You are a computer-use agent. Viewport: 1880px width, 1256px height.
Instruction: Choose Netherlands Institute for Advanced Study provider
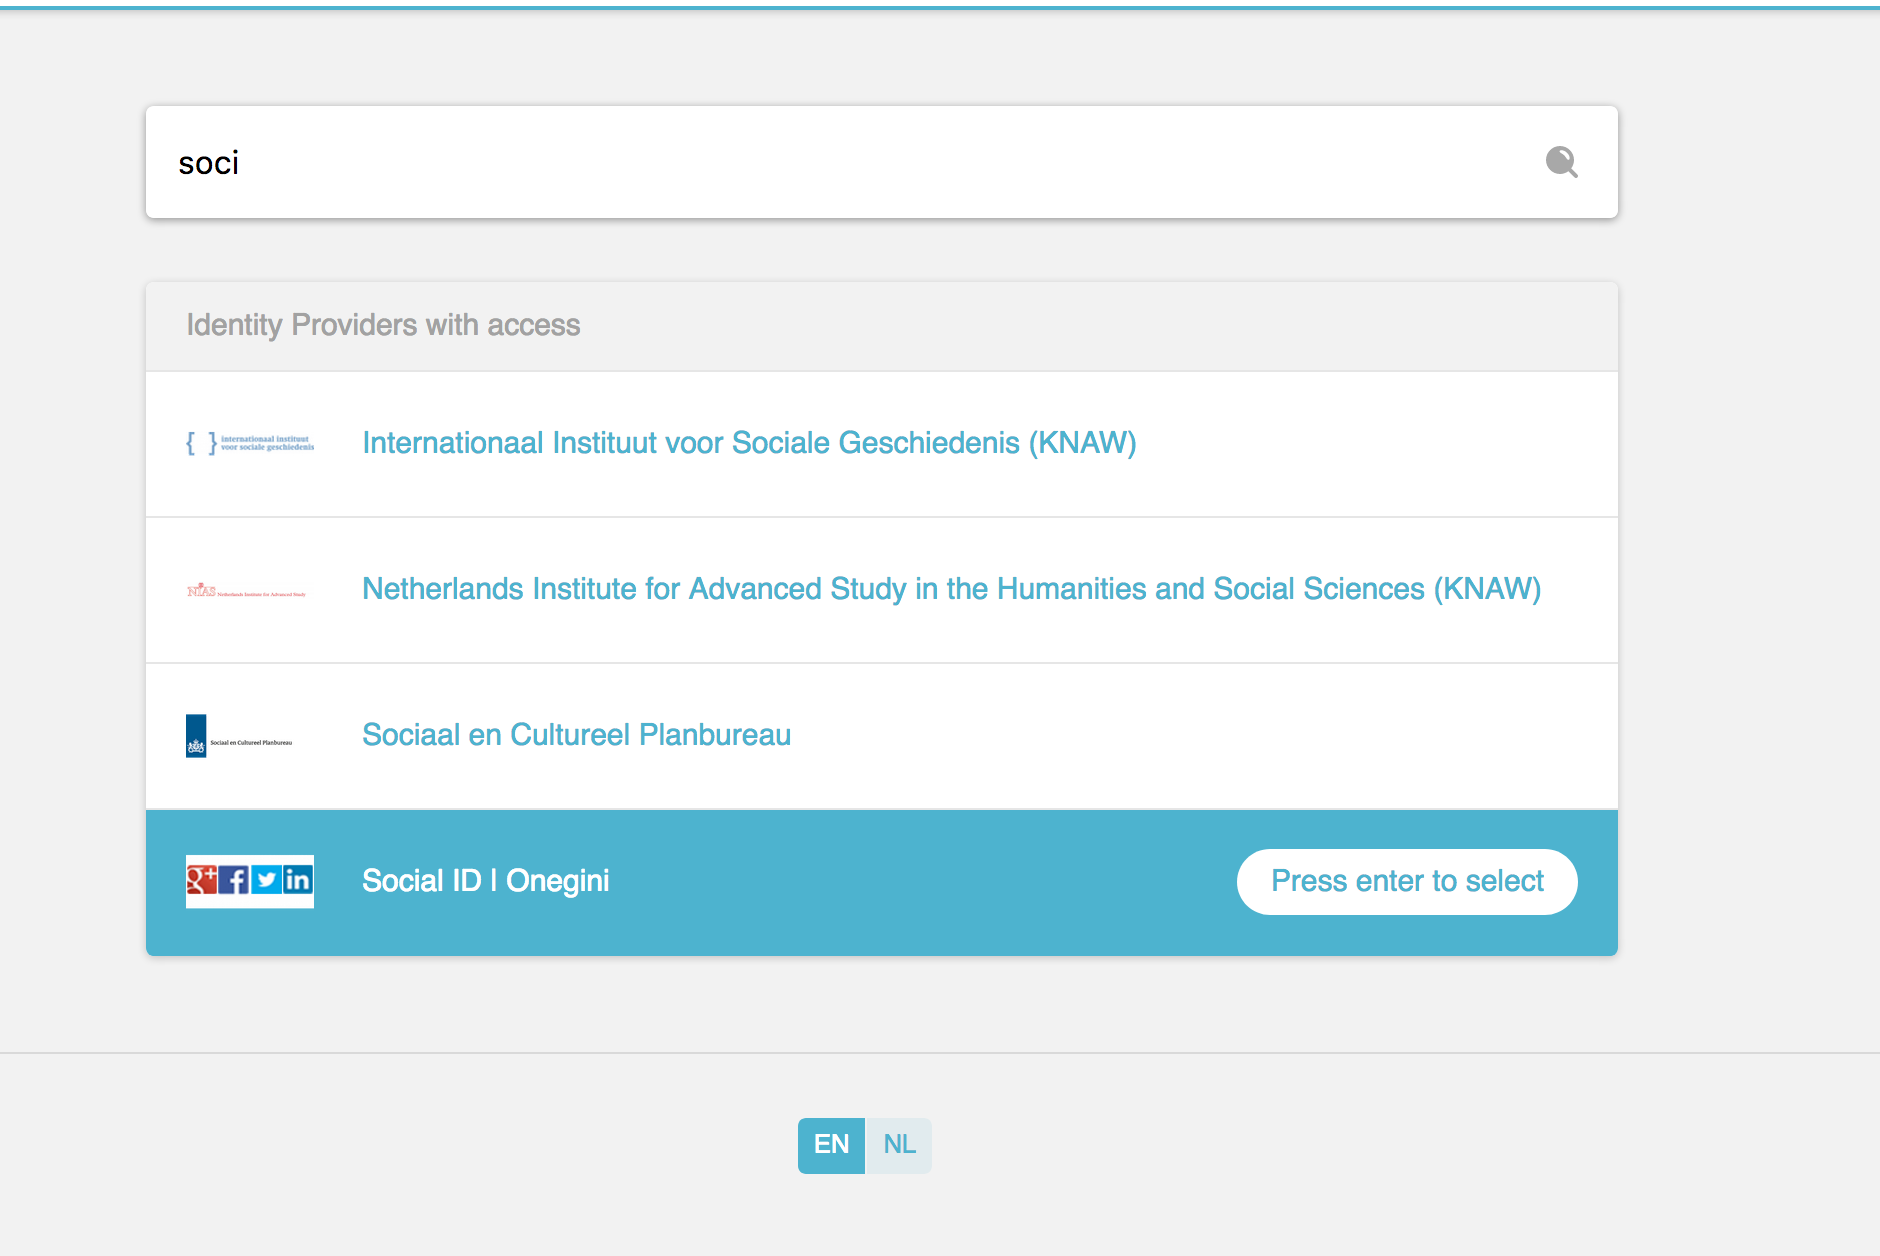click(881, 590)
